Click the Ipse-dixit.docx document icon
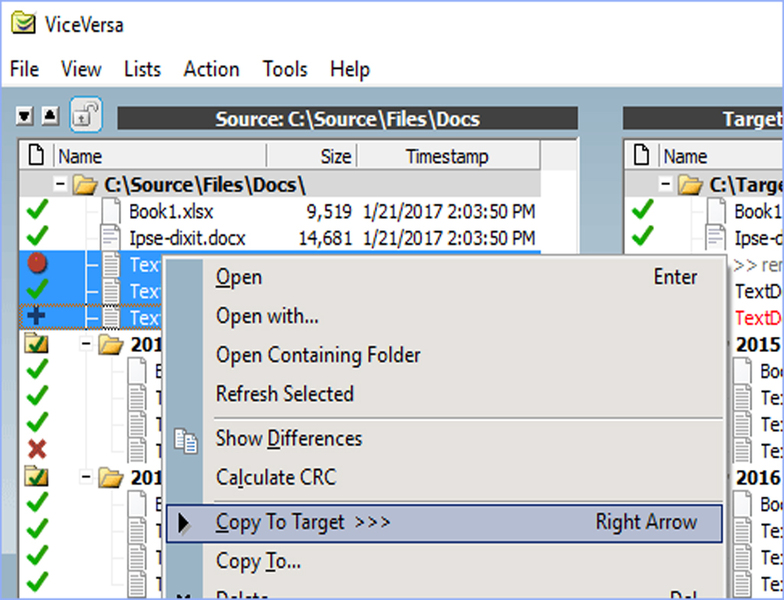 (110, 238)
